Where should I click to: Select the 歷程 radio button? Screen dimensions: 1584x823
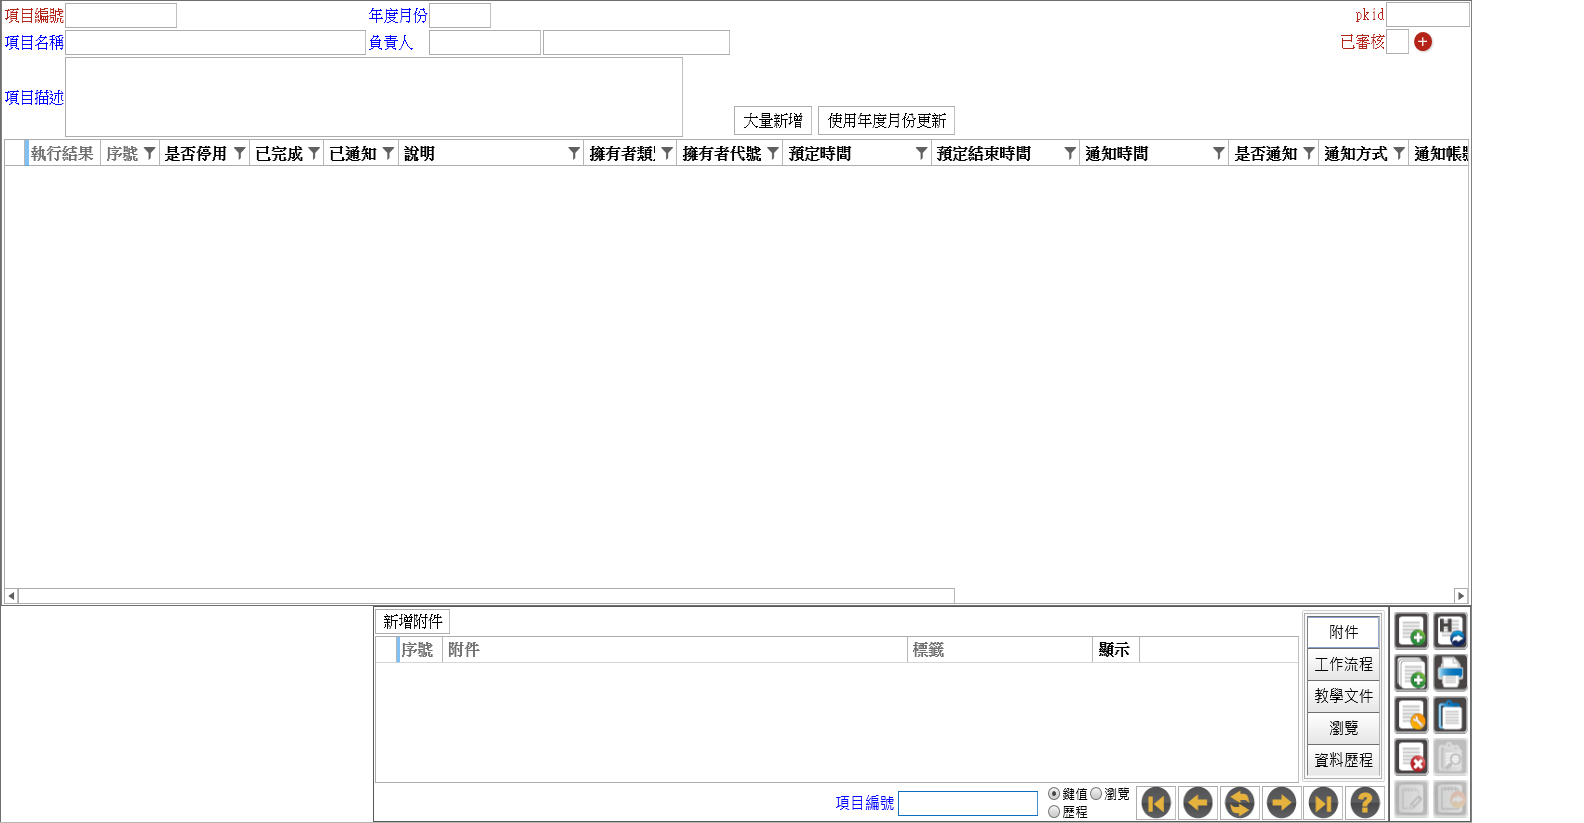(x=1054, y=812)
